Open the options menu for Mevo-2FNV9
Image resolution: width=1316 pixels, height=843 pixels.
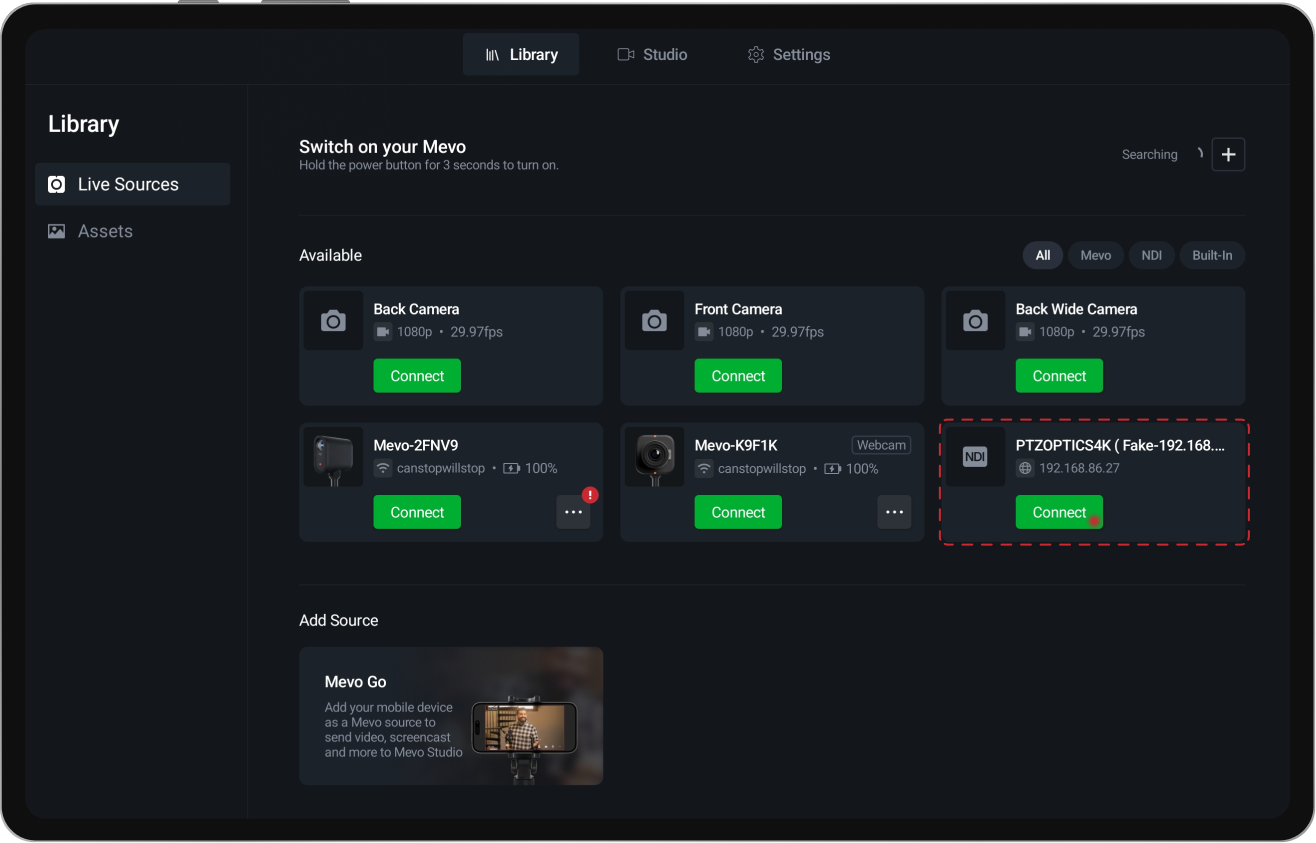click(573, 511)
